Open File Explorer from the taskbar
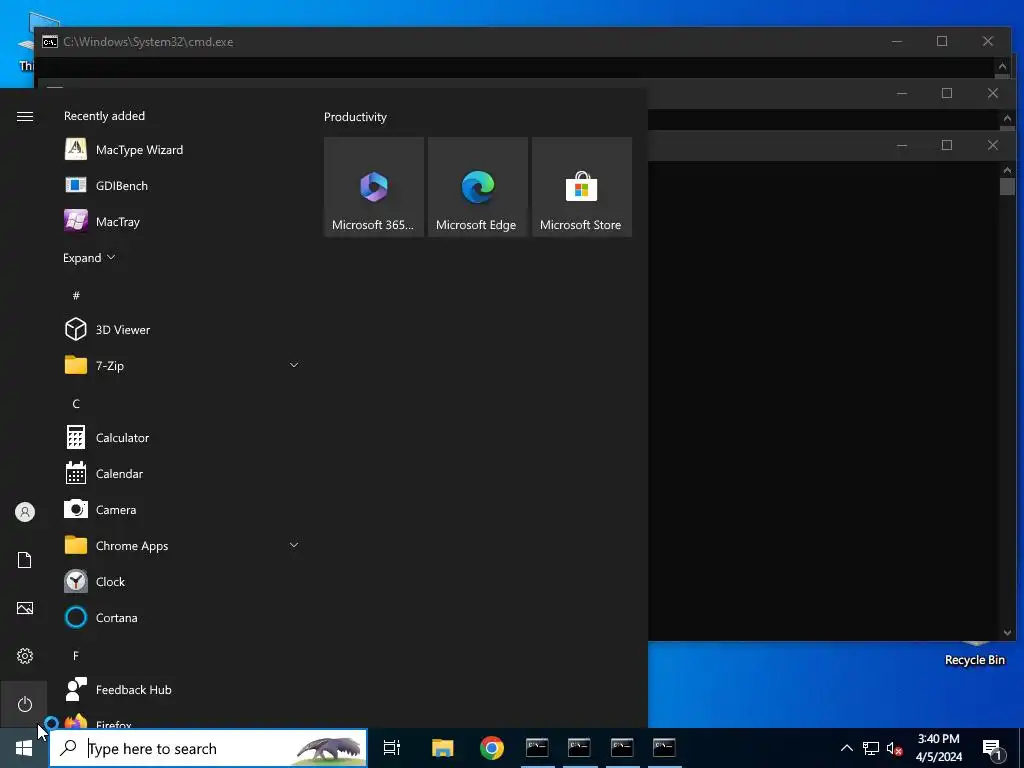This screenshot has height=768, width=1024. click(442, 748)
